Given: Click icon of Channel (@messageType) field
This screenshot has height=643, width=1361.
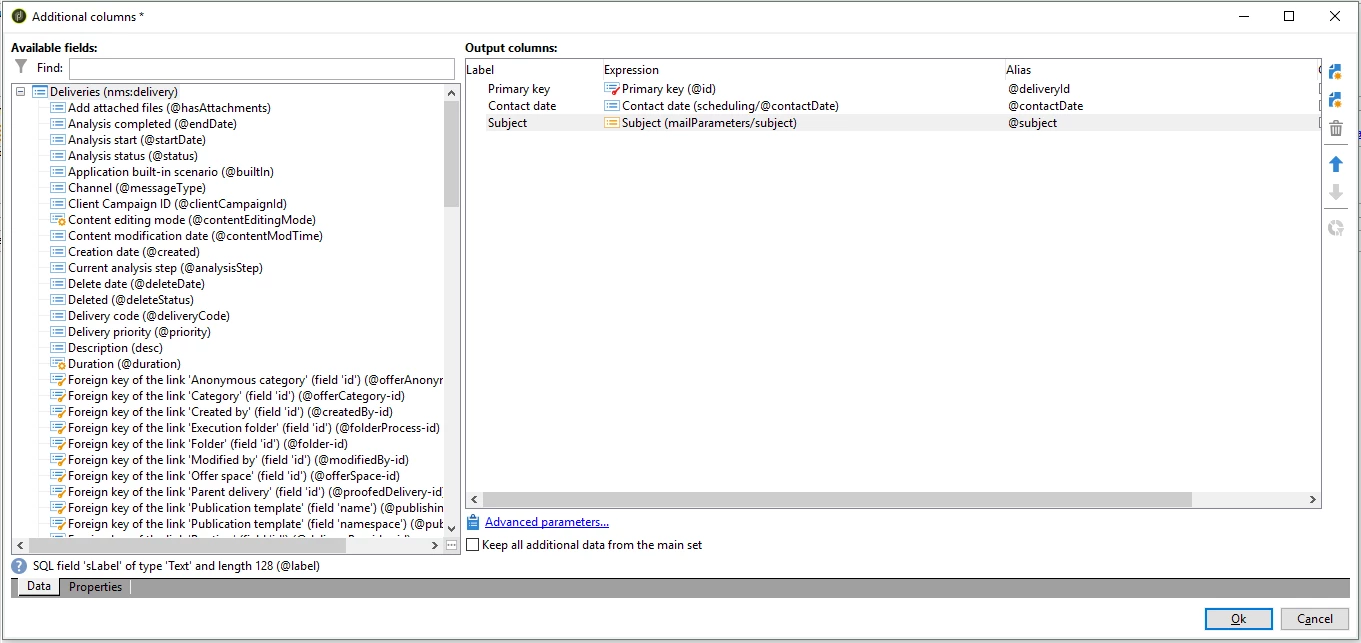Looking at the screenshot, I should (58, 188).
